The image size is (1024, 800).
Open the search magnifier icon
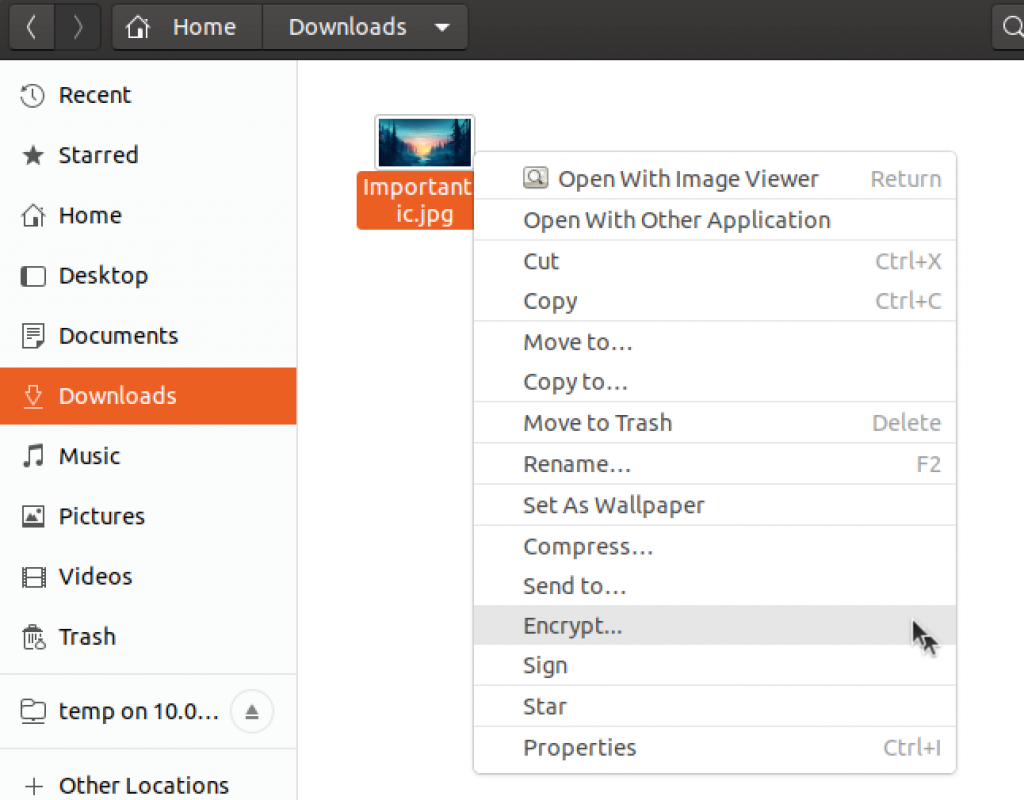click(1011, 27)
